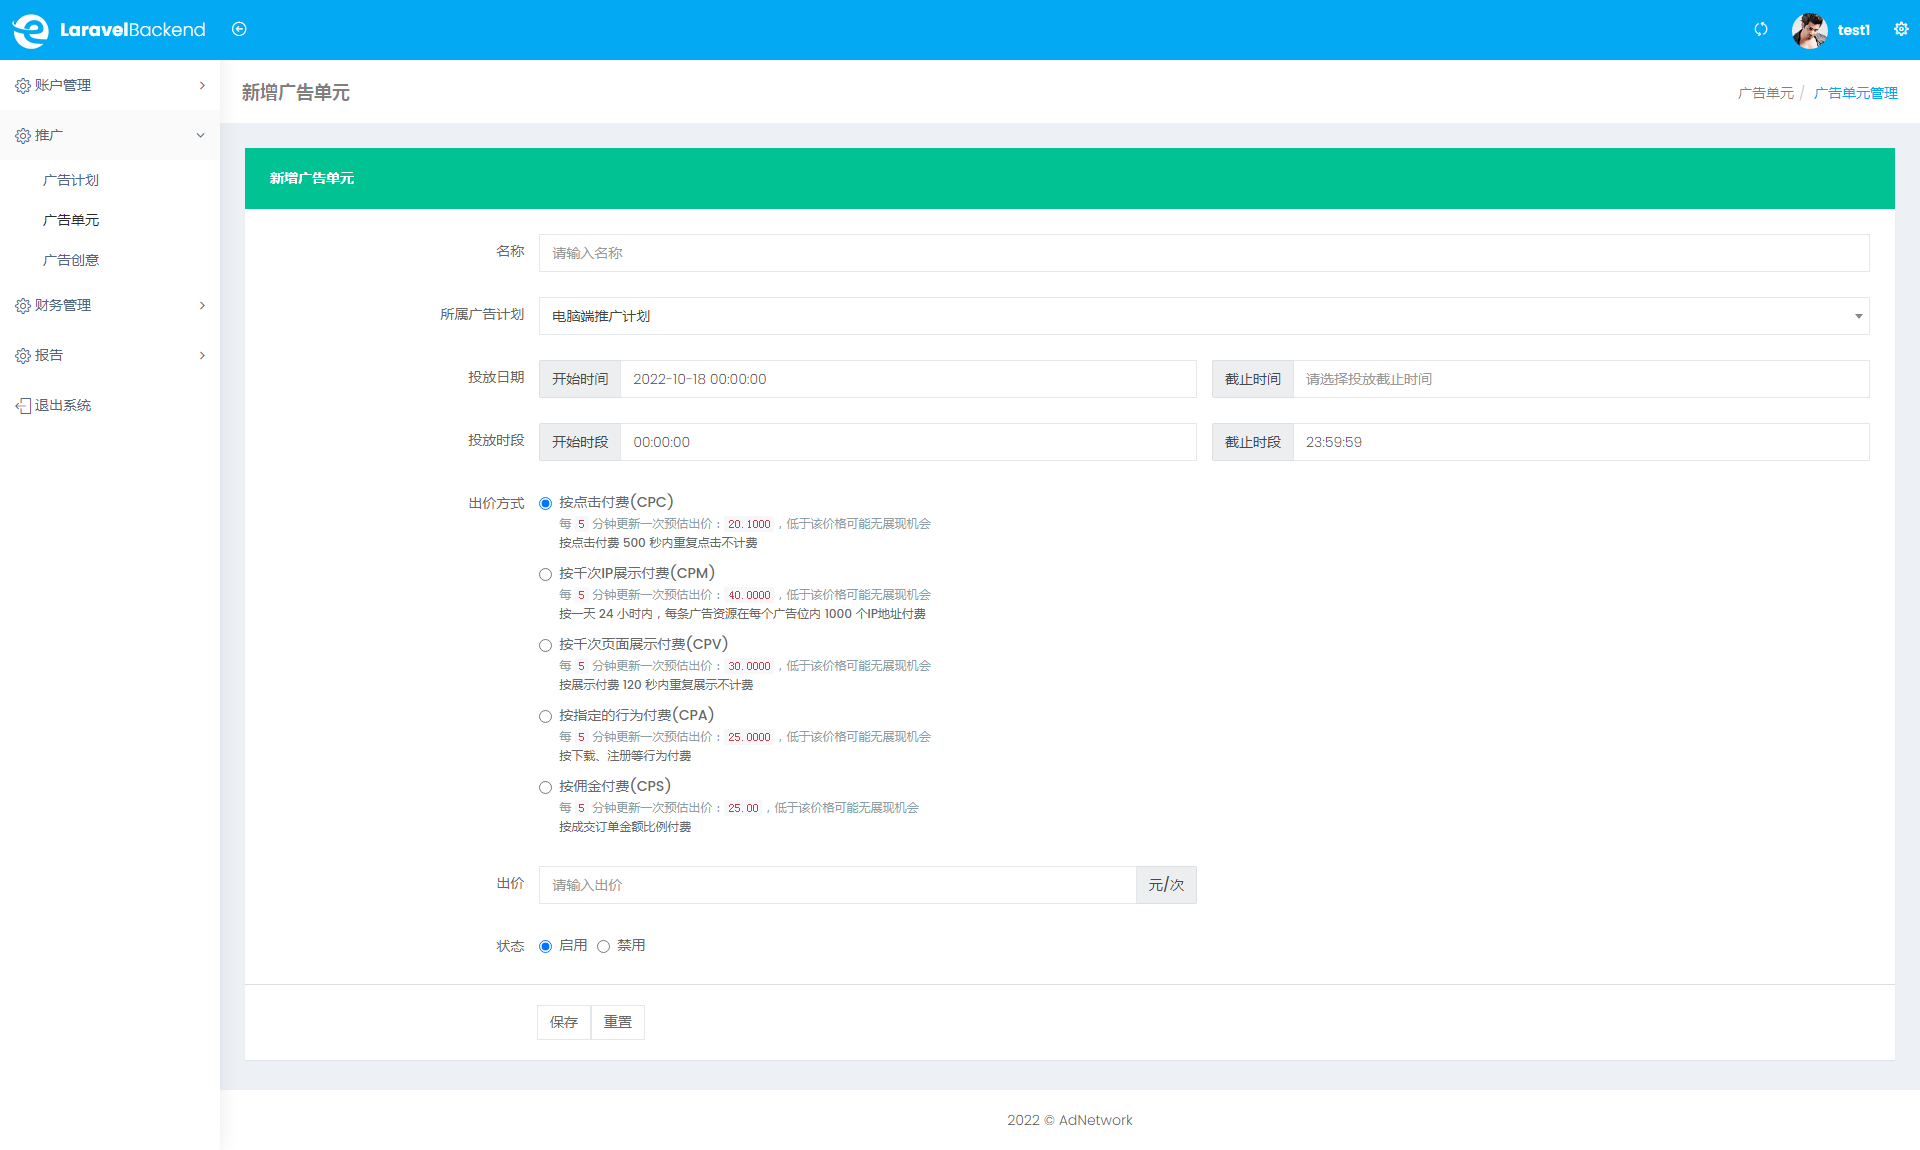
Task: Collapse sidebar using the header arrow icon
Action: coord(239,29)
